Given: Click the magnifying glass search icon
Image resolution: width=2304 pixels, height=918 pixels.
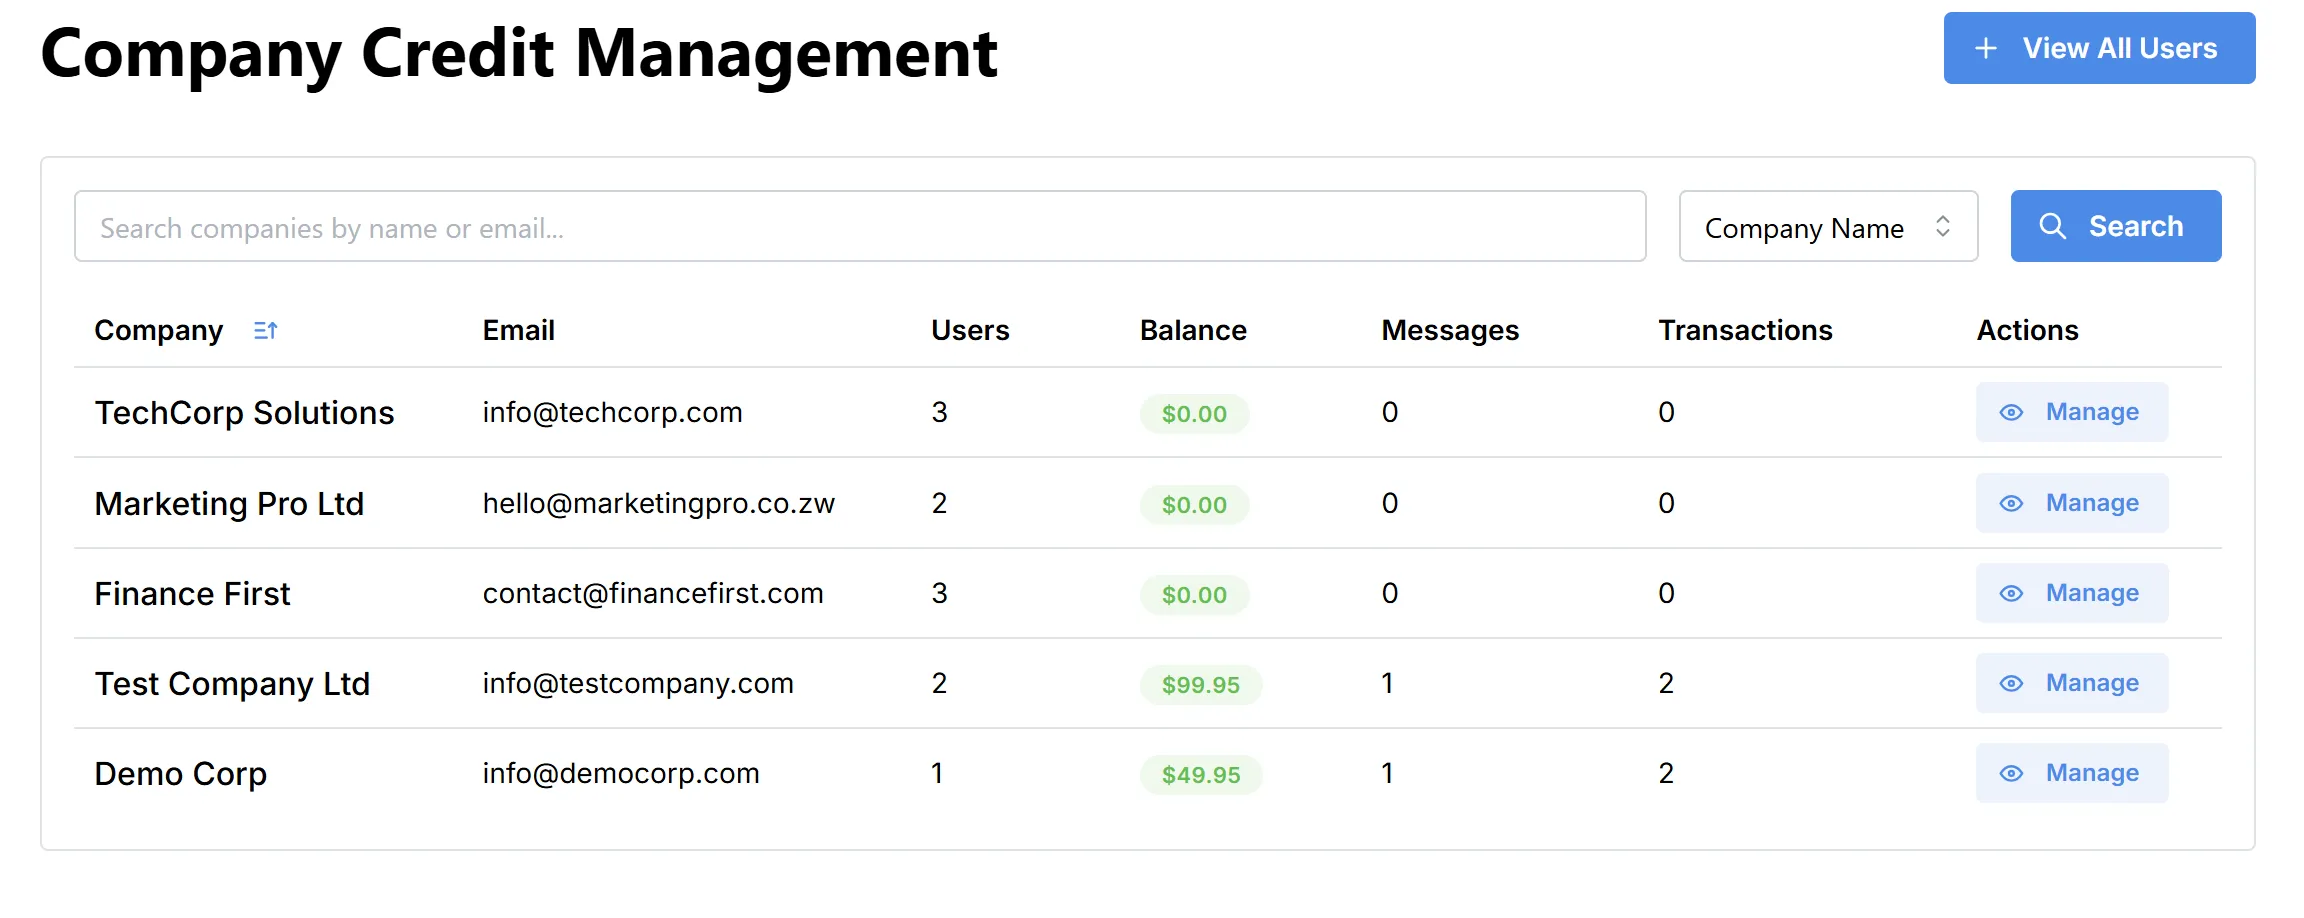Looking at the screenshot, I should click(2053, 226).
